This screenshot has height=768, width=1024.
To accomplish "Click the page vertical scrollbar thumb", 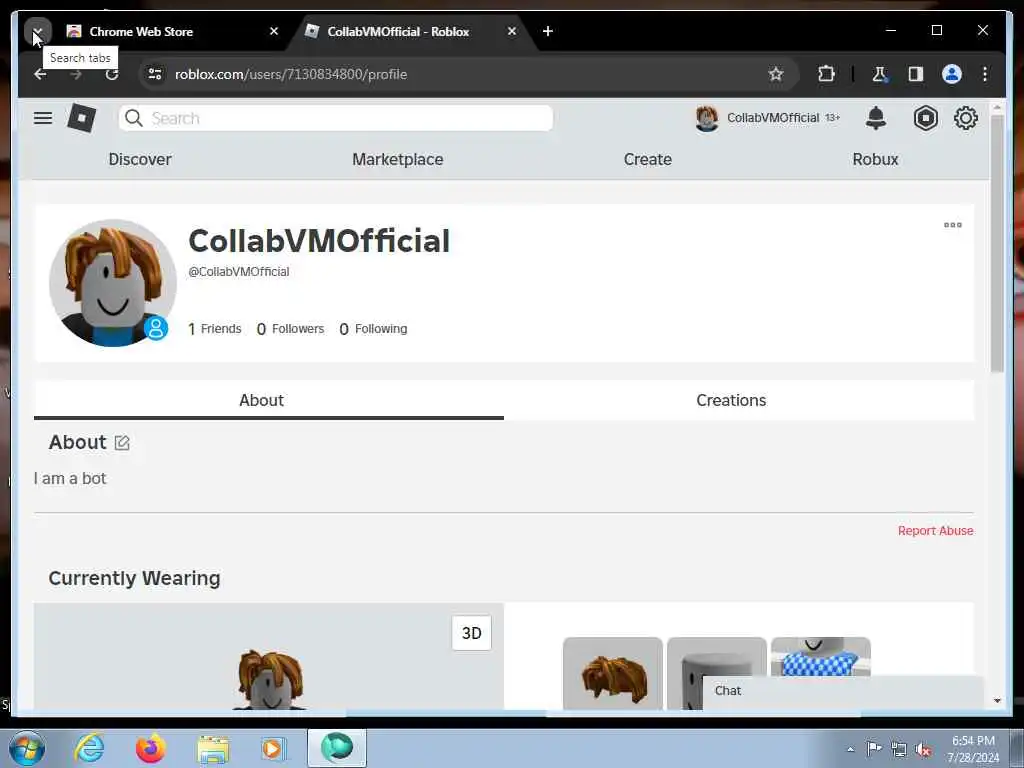I will 997,244.
